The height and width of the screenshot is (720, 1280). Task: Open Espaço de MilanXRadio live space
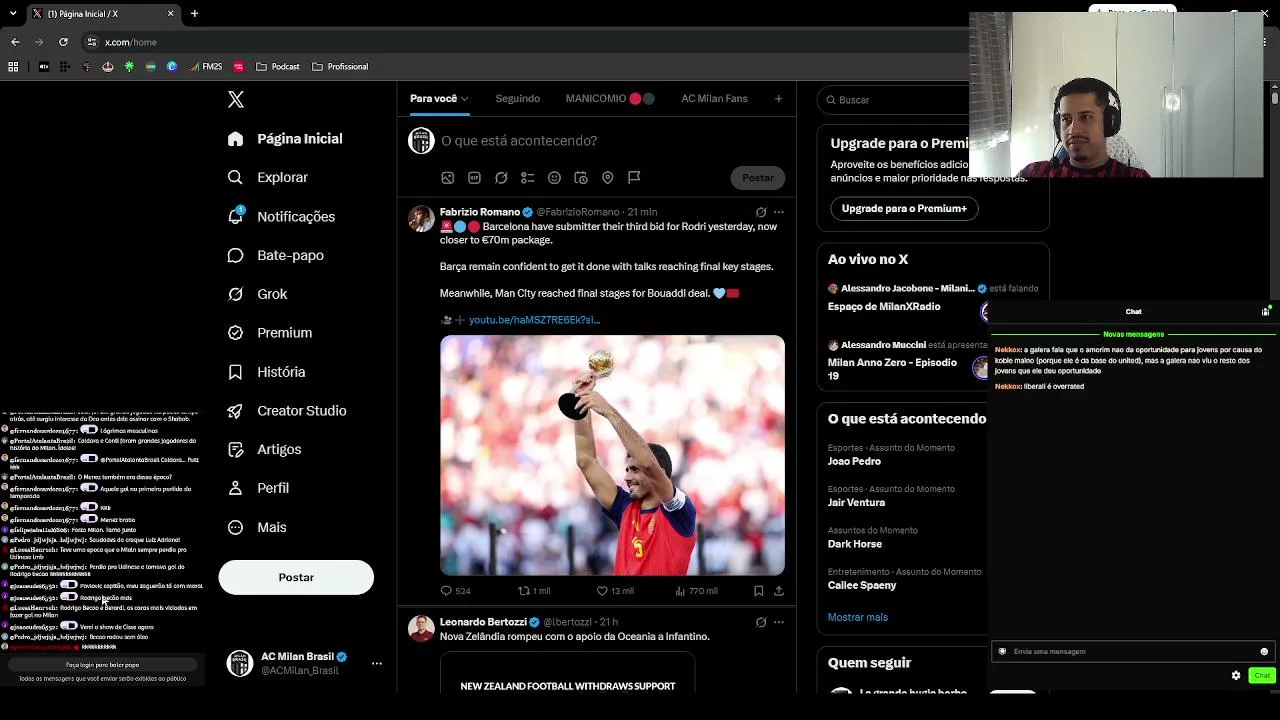click(884, 307)
